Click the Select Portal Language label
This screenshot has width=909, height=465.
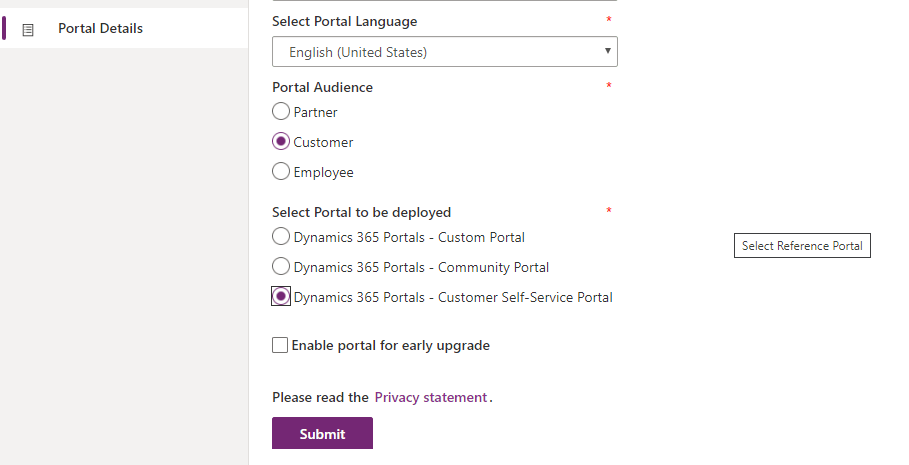coord(345,21)
